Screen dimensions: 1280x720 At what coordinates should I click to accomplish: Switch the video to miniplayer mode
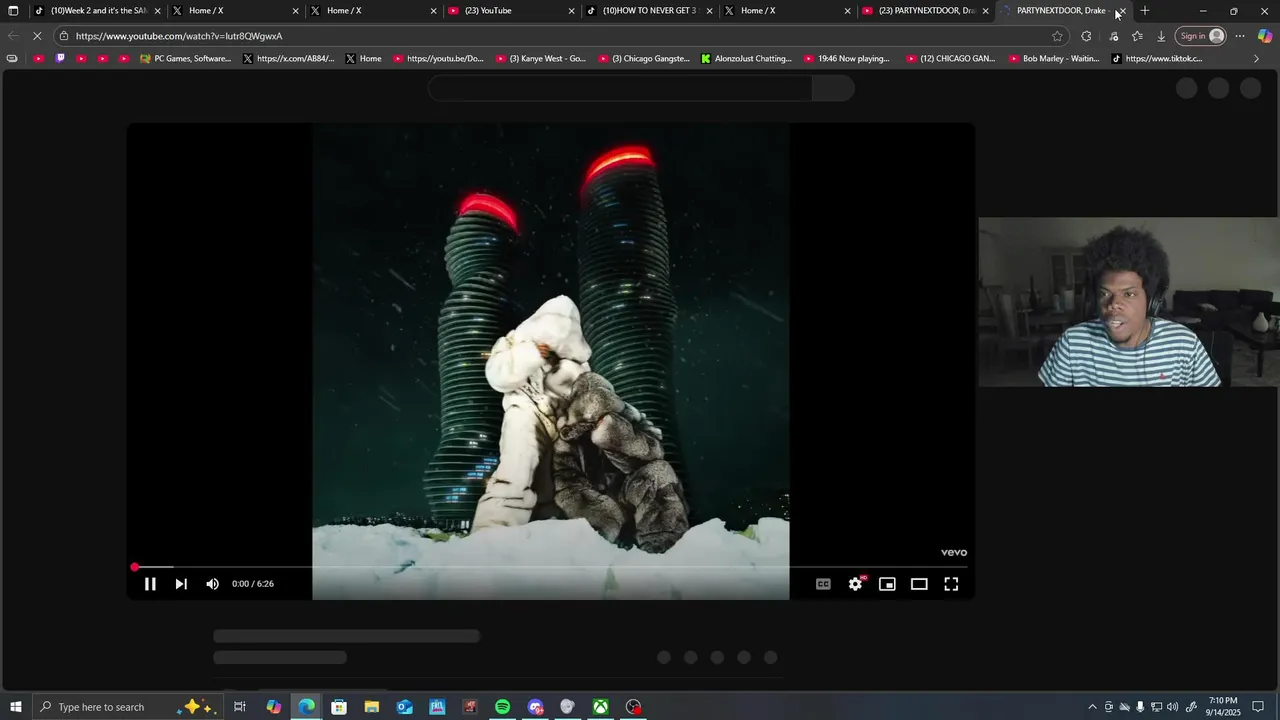point(887,584)
